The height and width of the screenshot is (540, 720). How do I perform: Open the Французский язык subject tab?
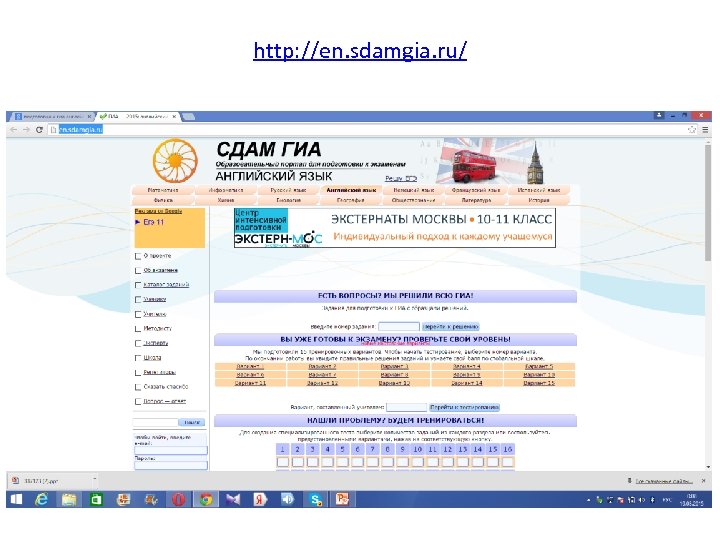tap(476, 190)
